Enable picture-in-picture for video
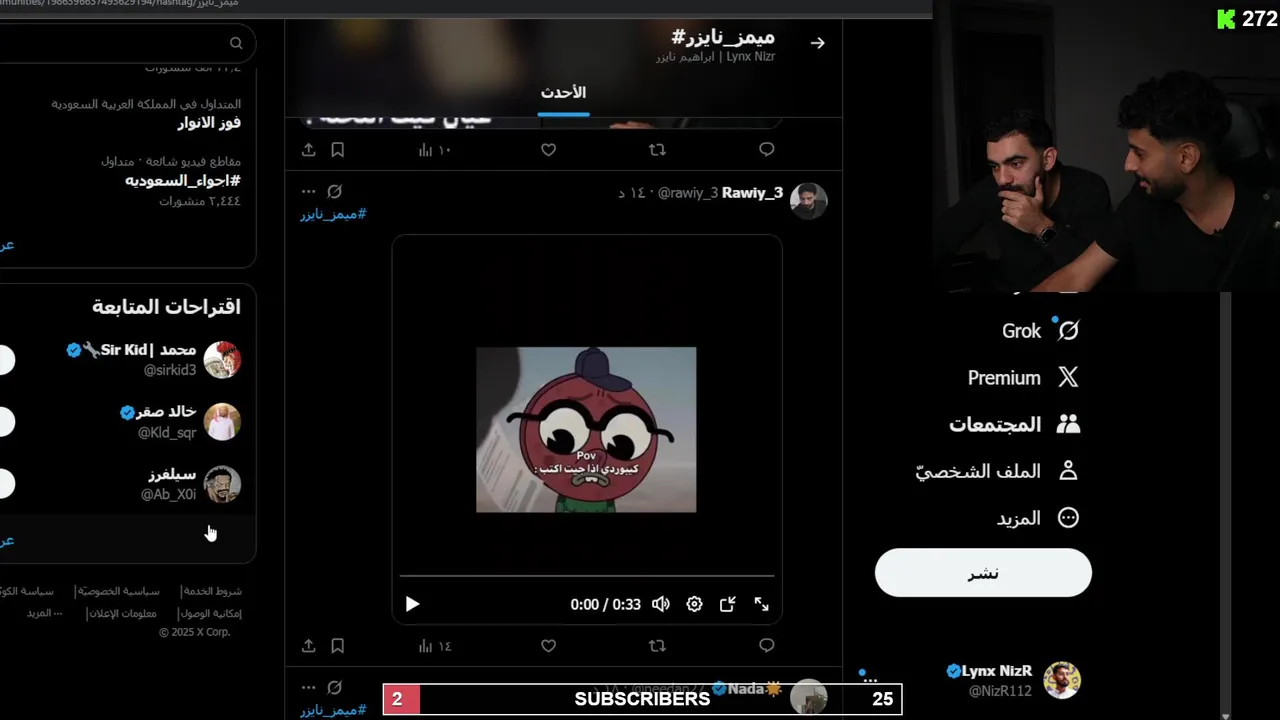The width and height of the screenshot is (1280, 720). (728, 604)
